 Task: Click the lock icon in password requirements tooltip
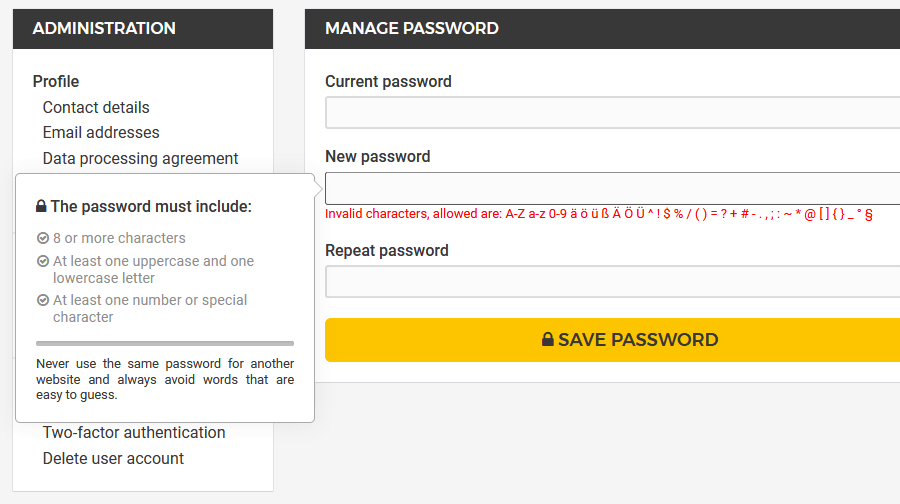pyautogui.click(x=41, y=207)
